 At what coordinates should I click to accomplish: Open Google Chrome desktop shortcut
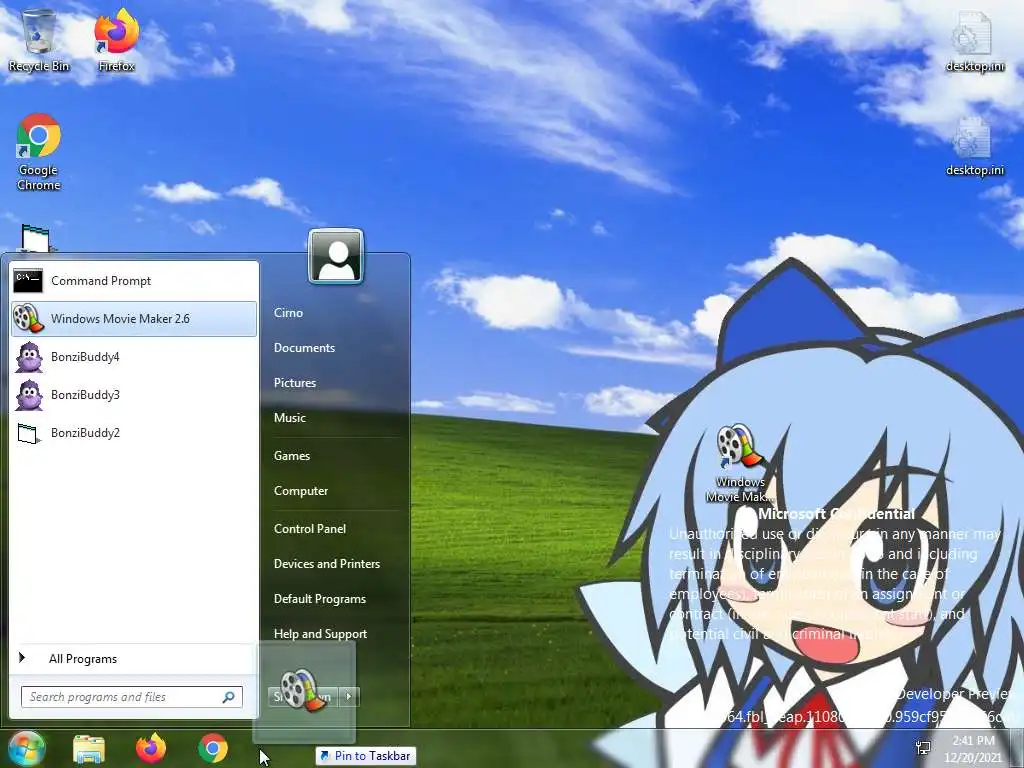click(39, 152)
